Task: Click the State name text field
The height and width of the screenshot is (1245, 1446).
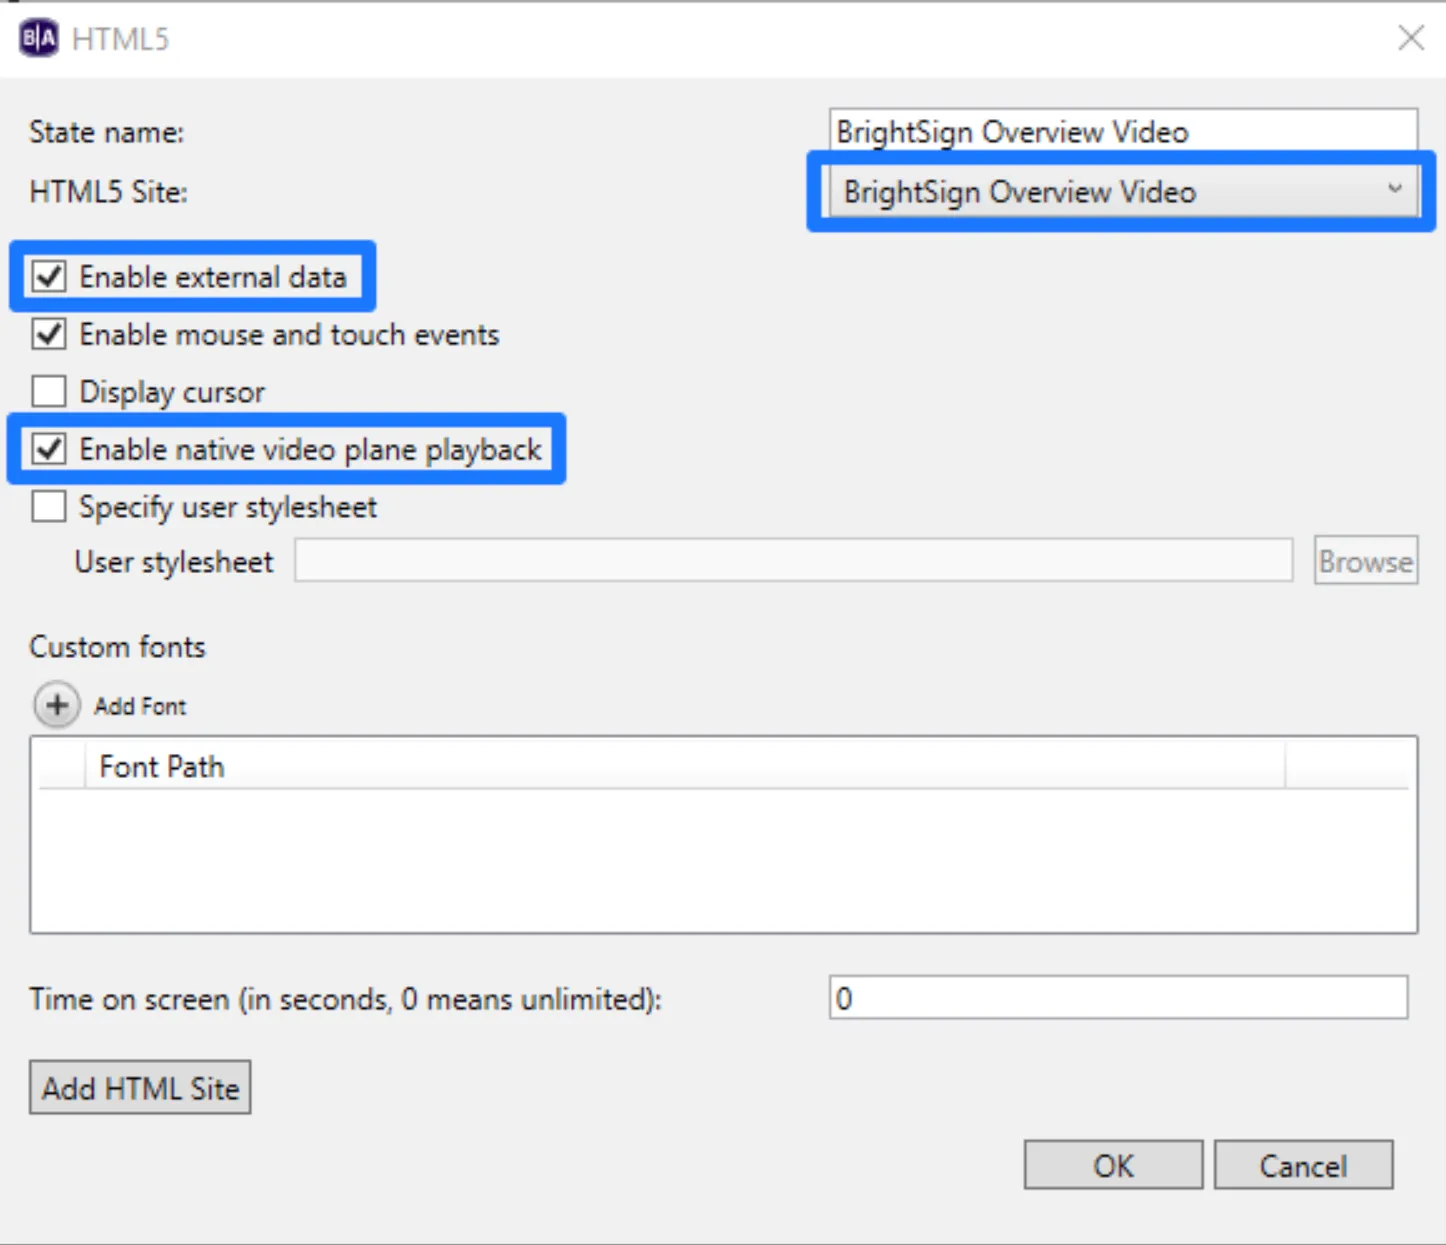Action: [1123, 131]
